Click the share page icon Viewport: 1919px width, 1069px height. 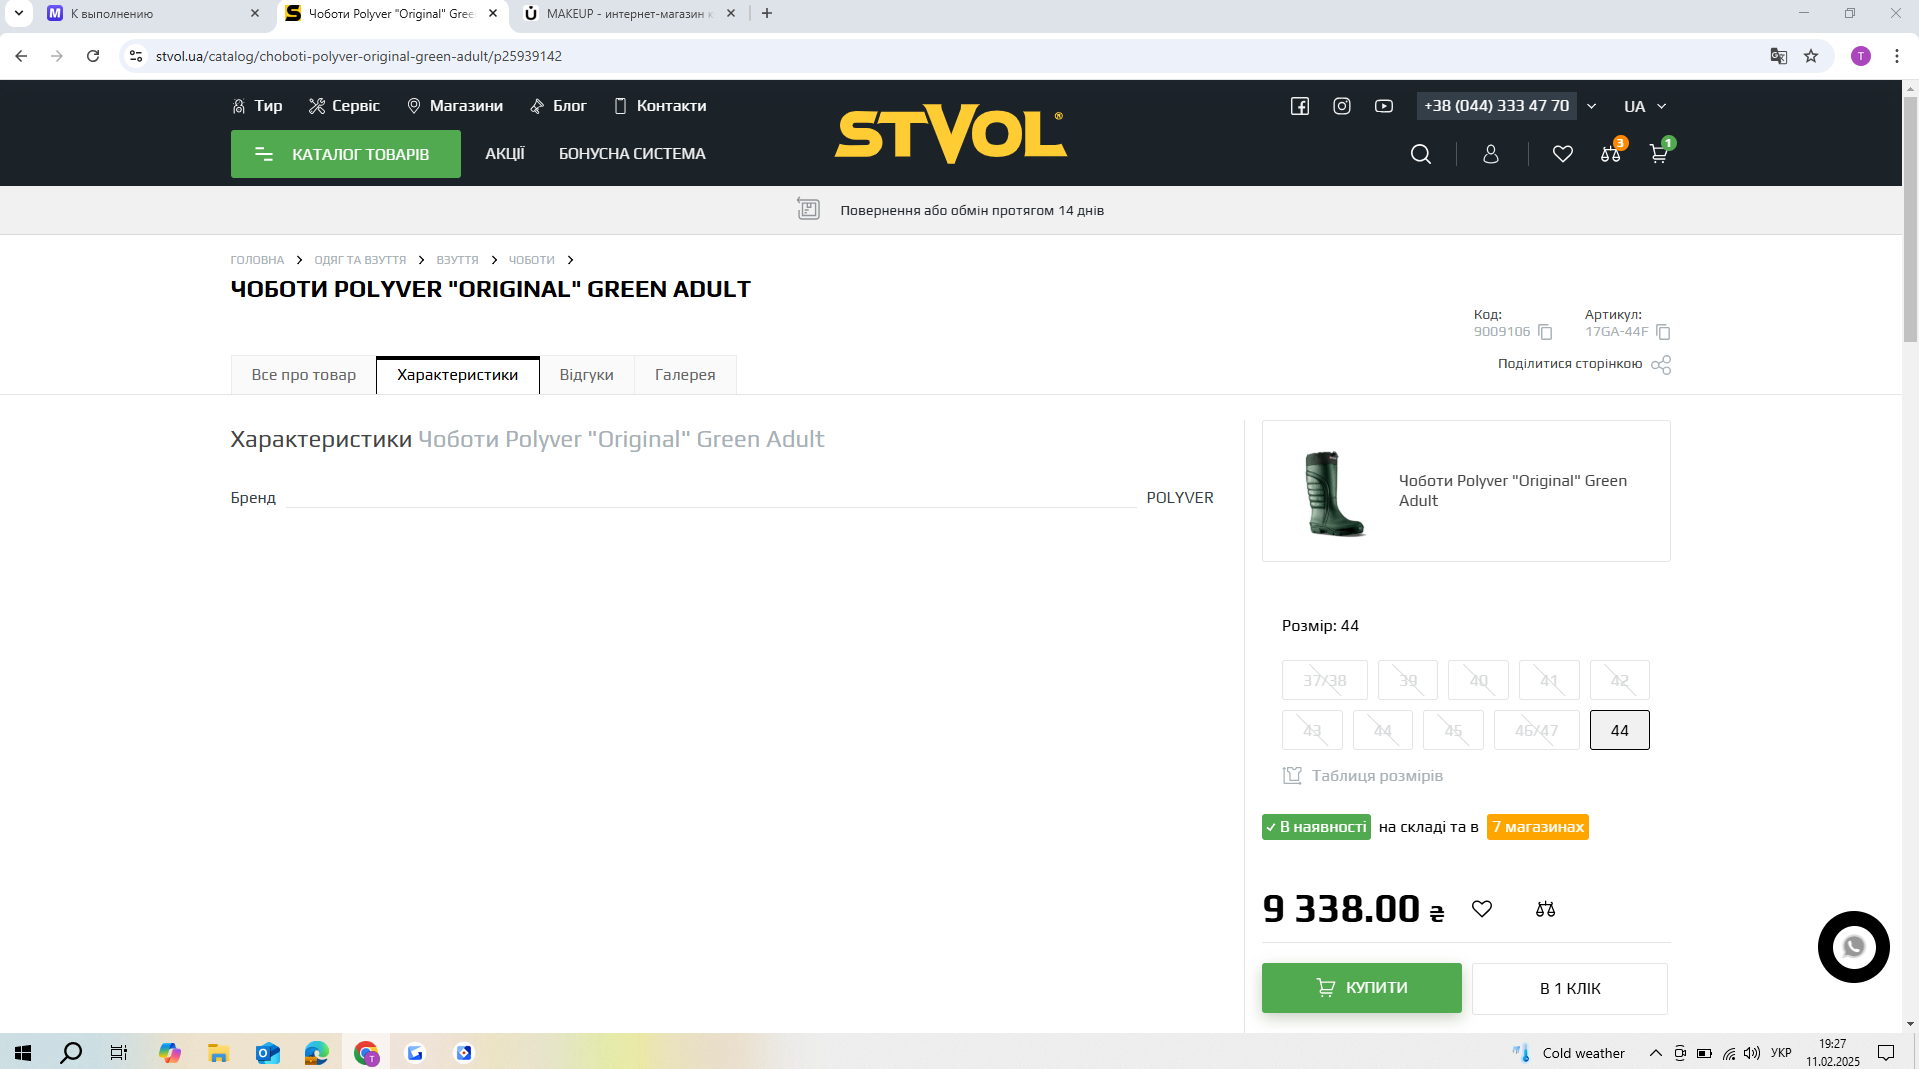pos(1661,365)
